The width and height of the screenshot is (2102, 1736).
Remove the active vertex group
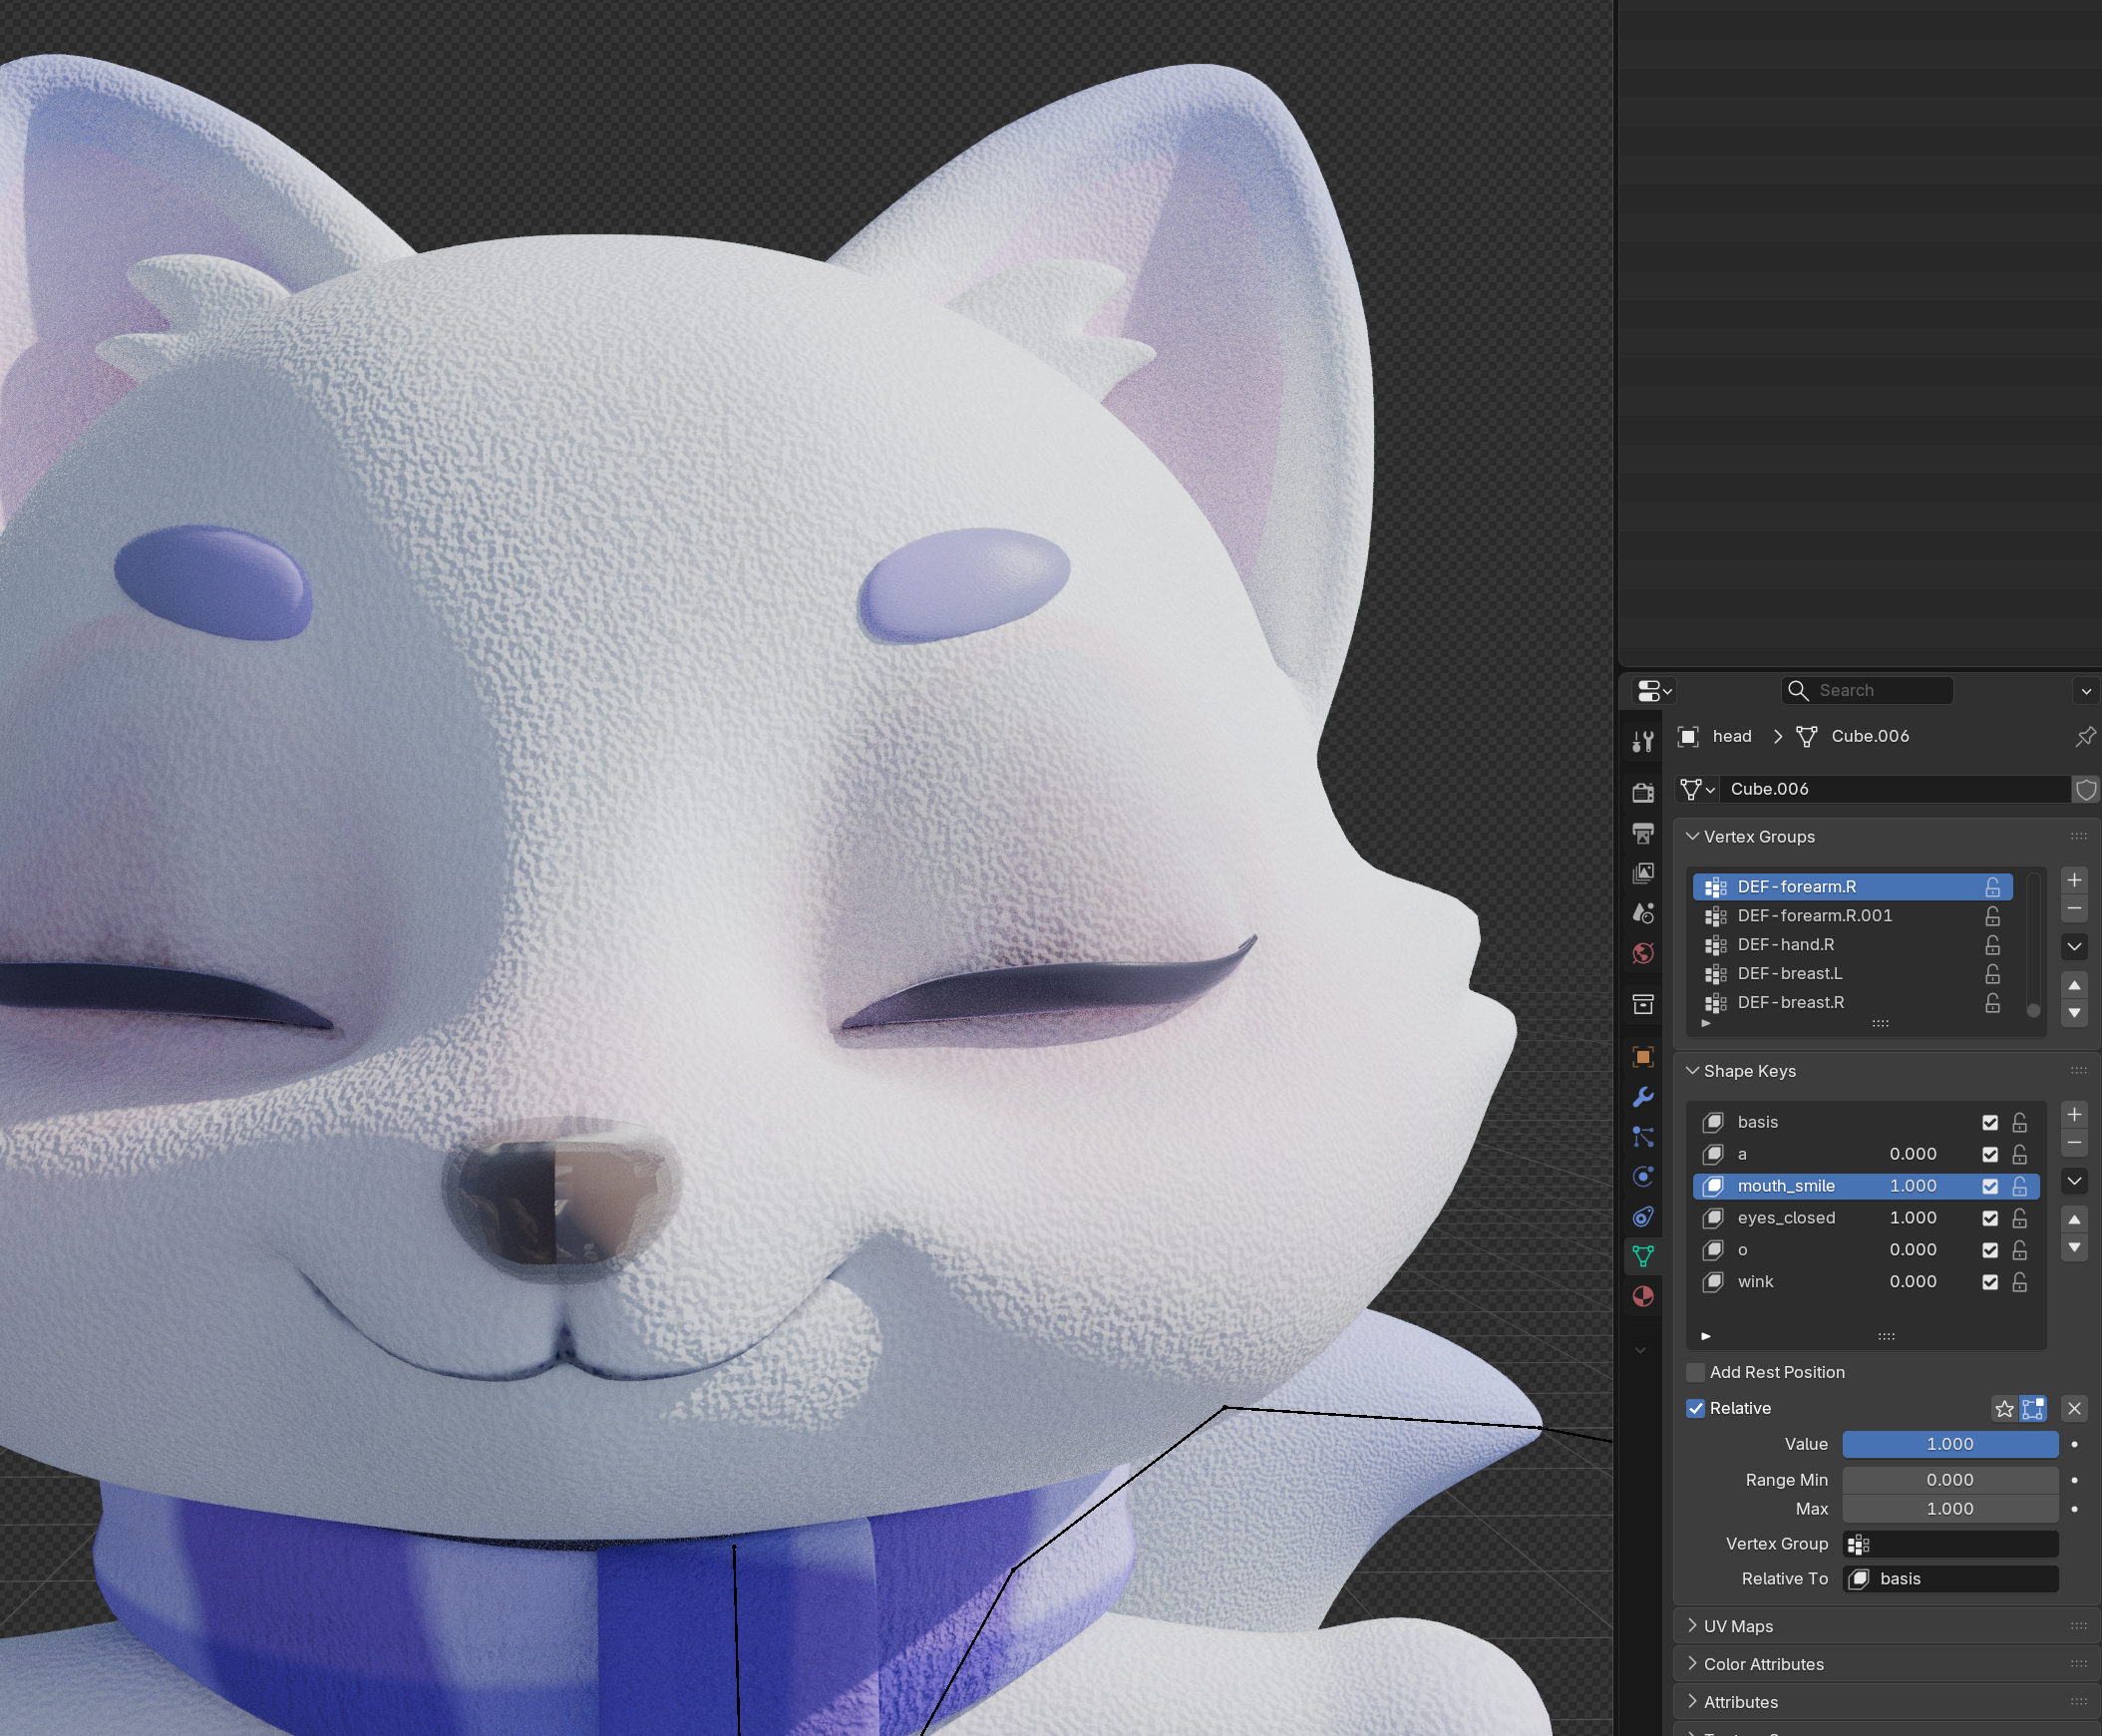click(x=2074, y=909)
